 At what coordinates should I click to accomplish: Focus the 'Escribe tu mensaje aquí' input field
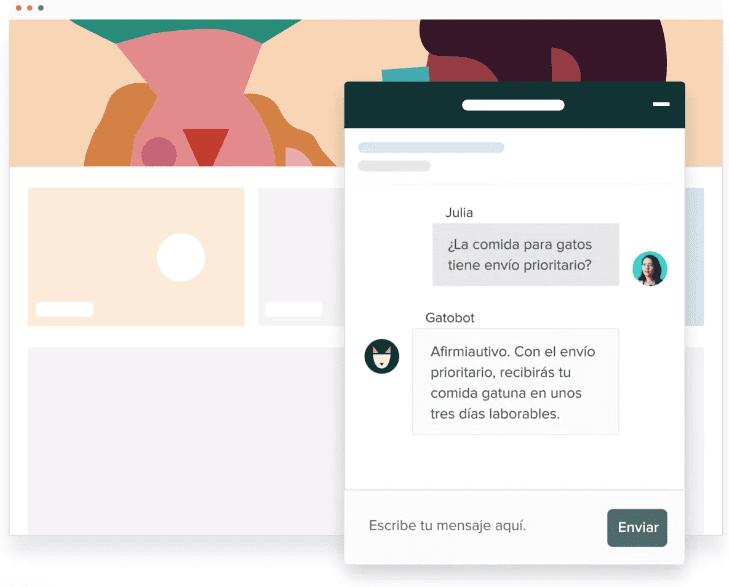click(x=474, y=526)
